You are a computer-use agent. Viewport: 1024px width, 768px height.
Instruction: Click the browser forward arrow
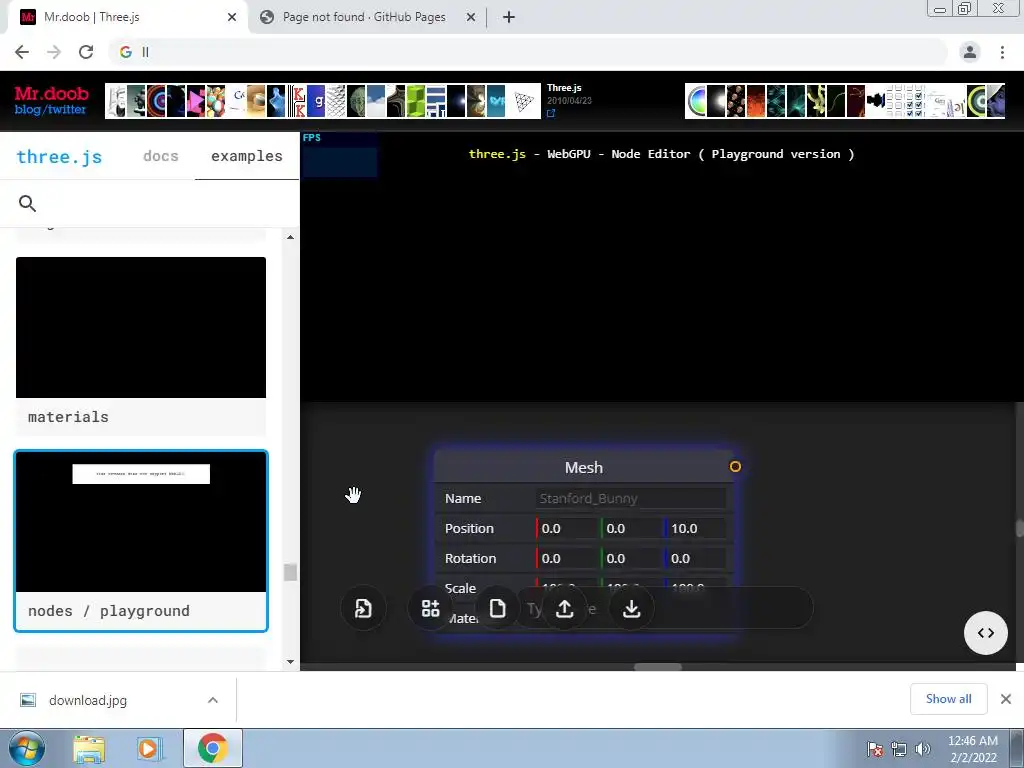[x=54, y=52]
